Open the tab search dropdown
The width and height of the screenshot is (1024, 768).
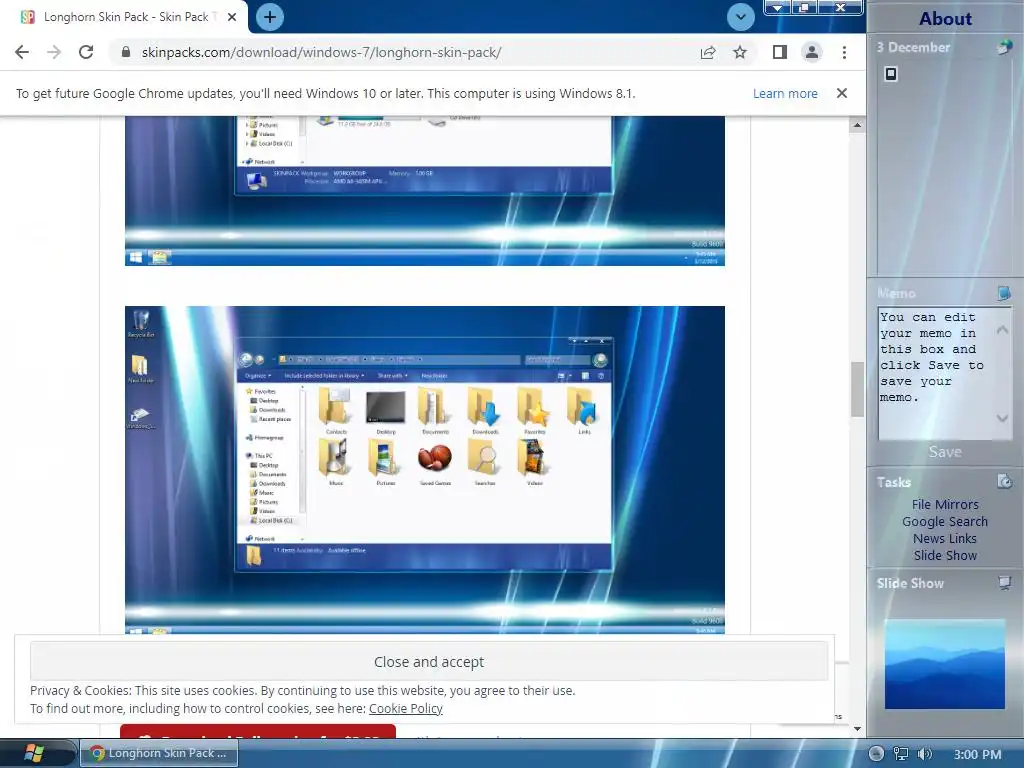pos(741,17)
